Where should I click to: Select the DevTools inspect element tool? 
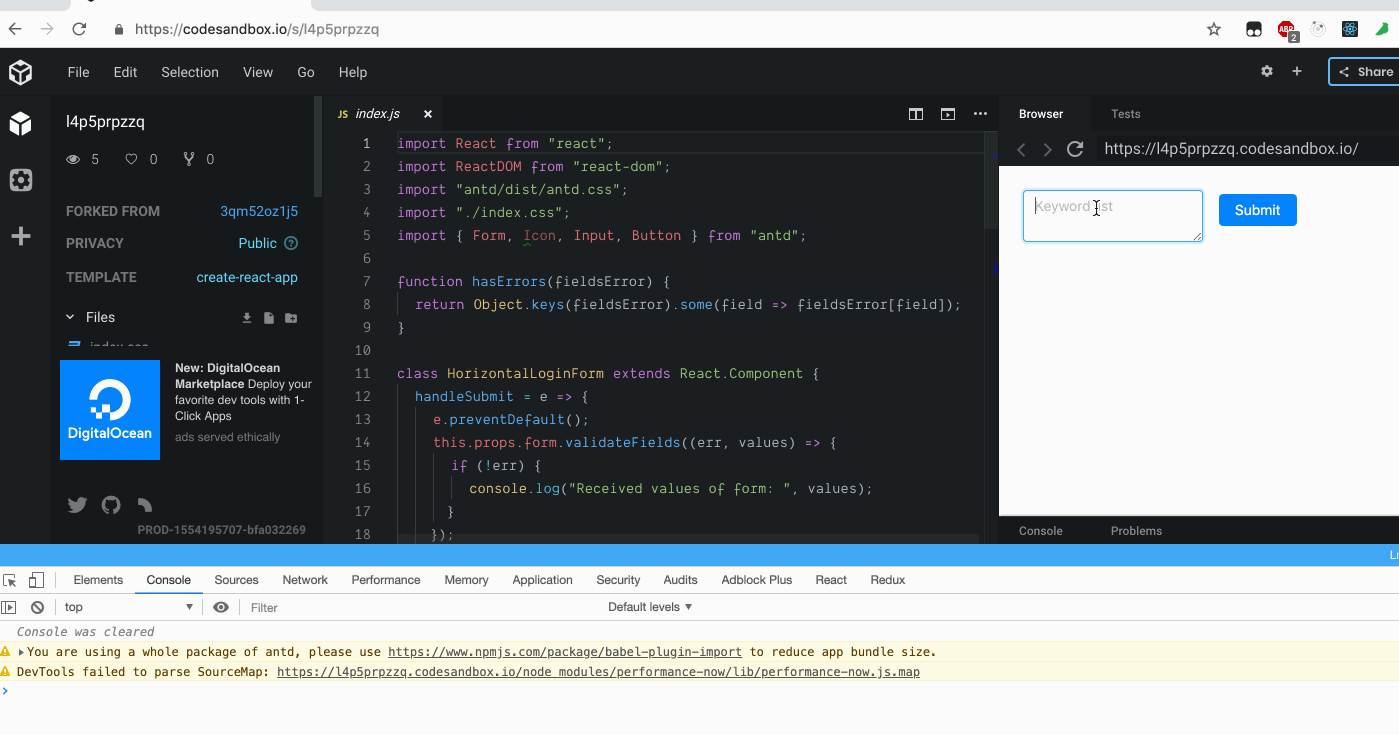tap(9, 579)
